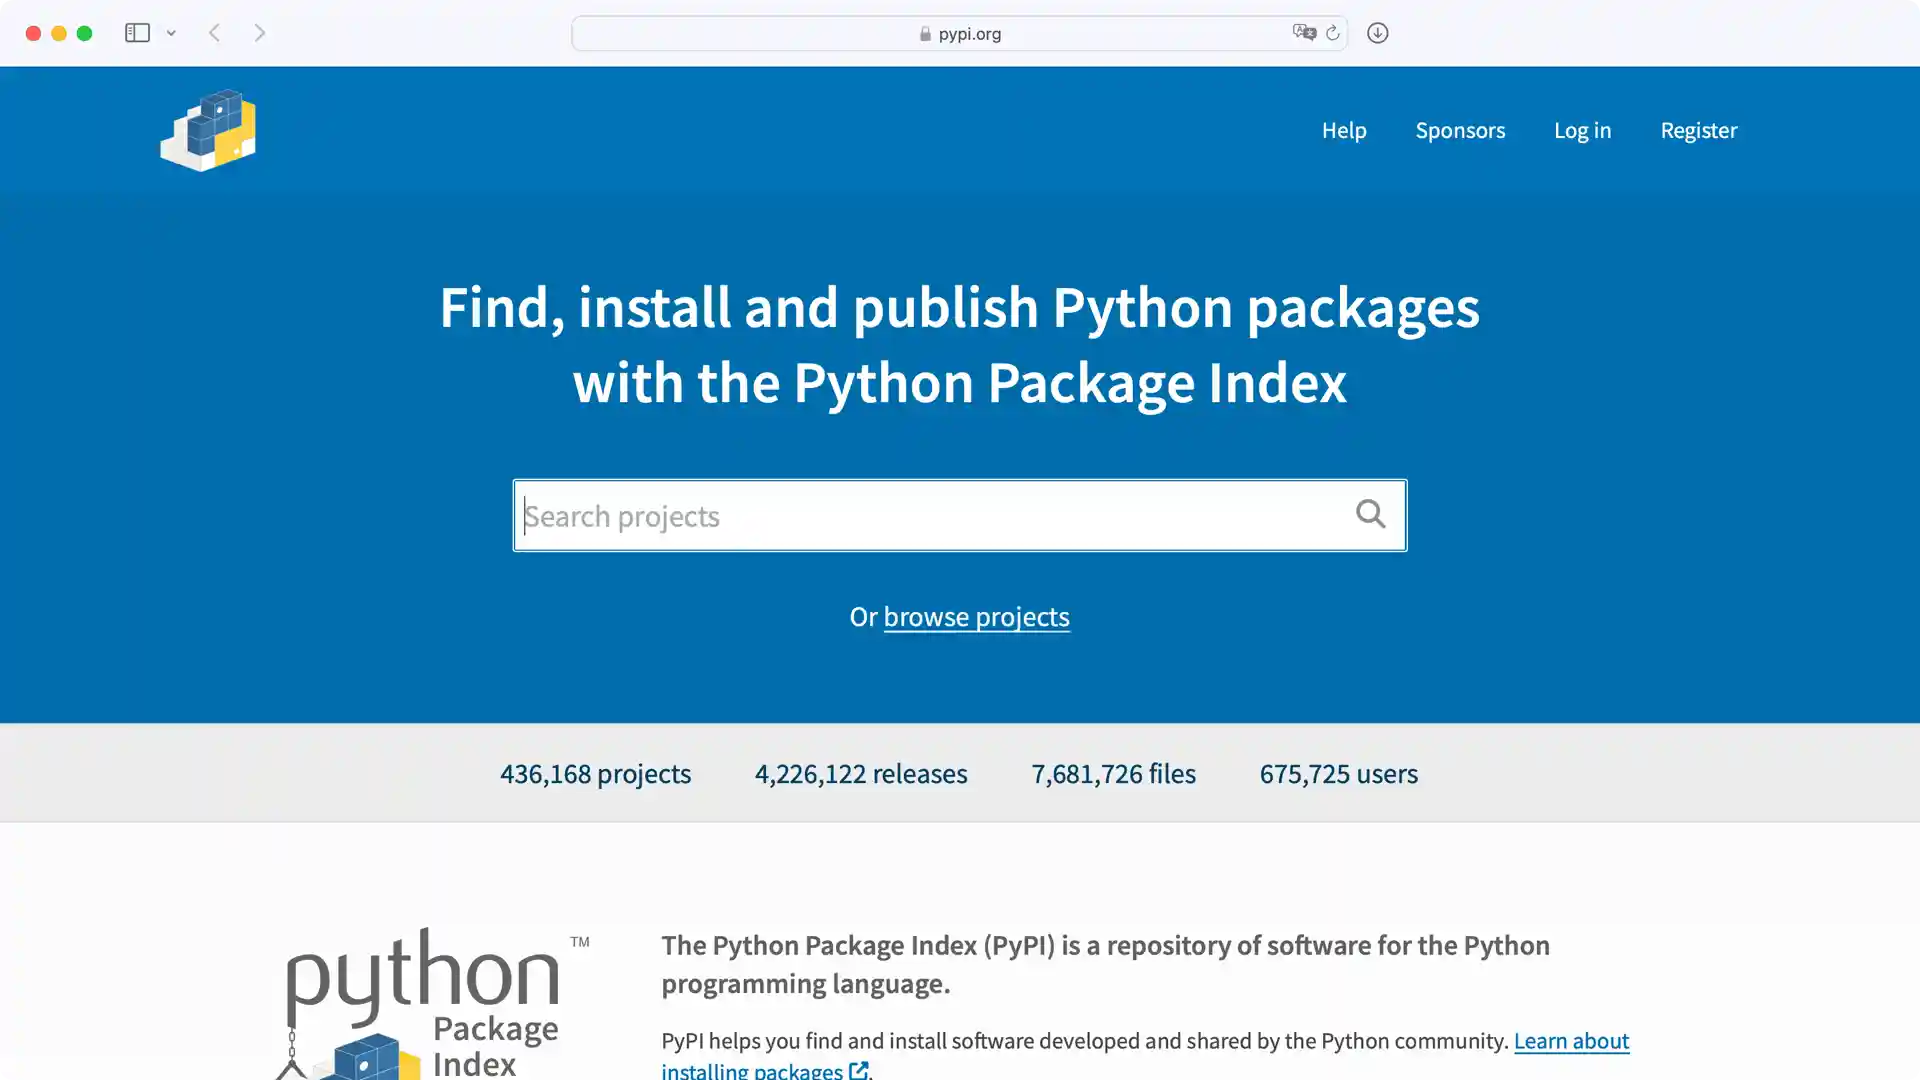The height and width of the screenshot is (1080, 1920).
Task: Open the Downloads icon in the toolbar
Action: pyautogui.click(x=1377, y=33)
